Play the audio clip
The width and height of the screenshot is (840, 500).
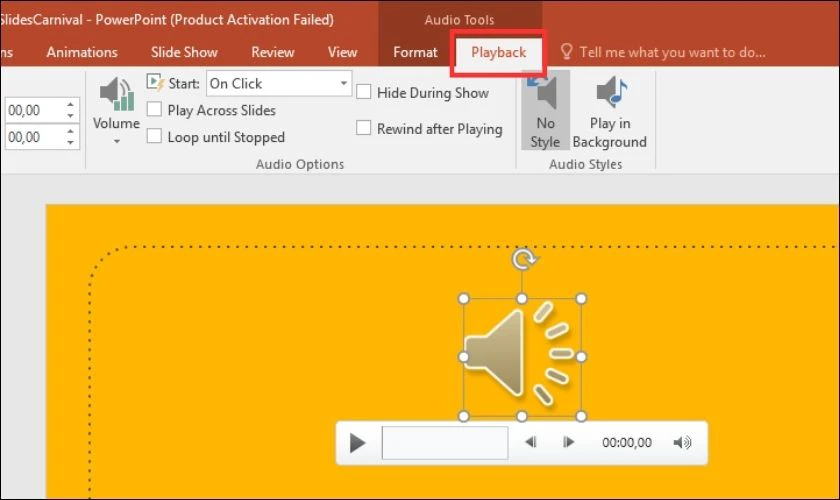click(x=357, y=443)
